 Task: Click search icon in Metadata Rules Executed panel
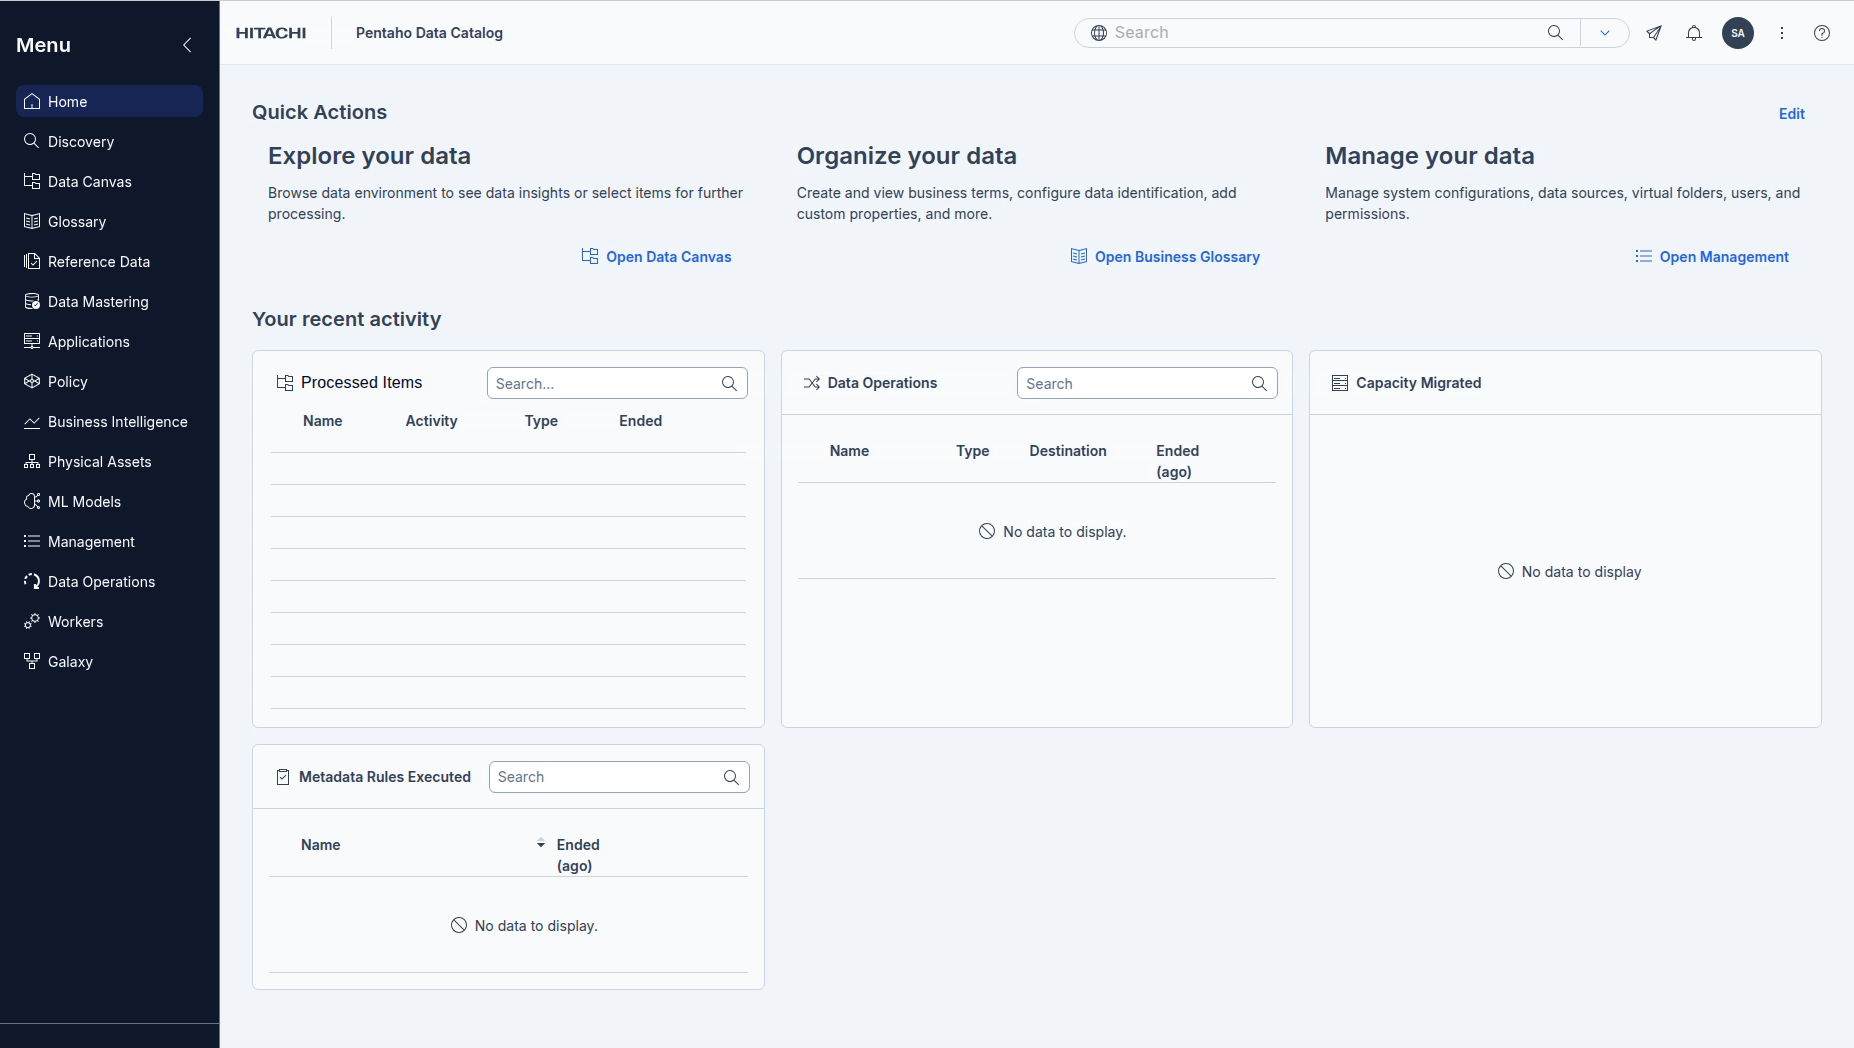click(731, 777)
